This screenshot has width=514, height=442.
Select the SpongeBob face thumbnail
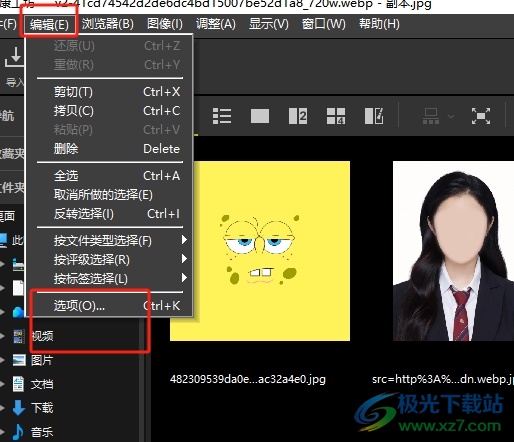click(x=260, y=251)
